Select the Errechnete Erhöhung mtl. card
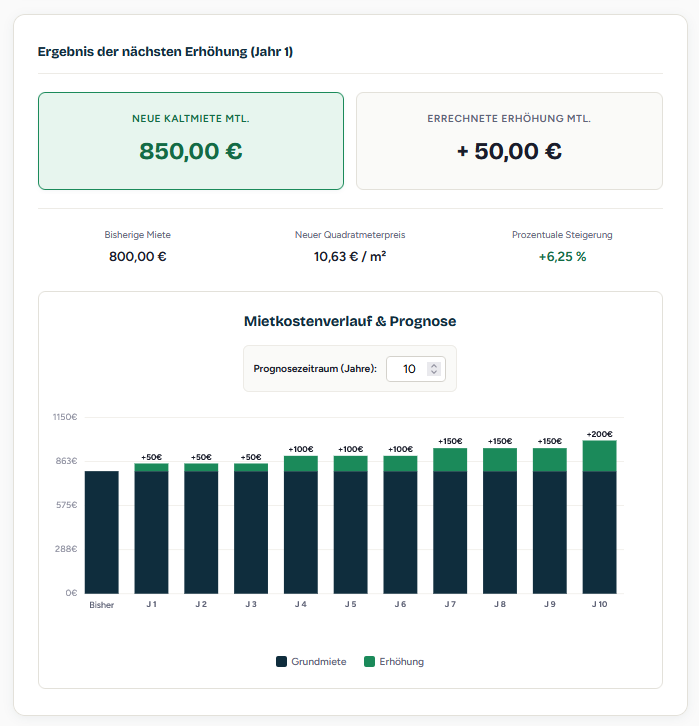Screen dimensions: 699x726 [509, 141]
